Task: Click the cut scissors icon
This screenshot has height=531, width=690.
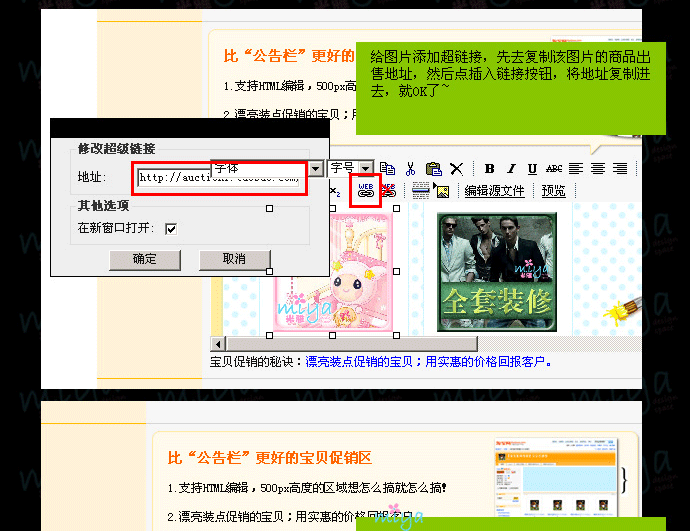Action: coord(411,168)
